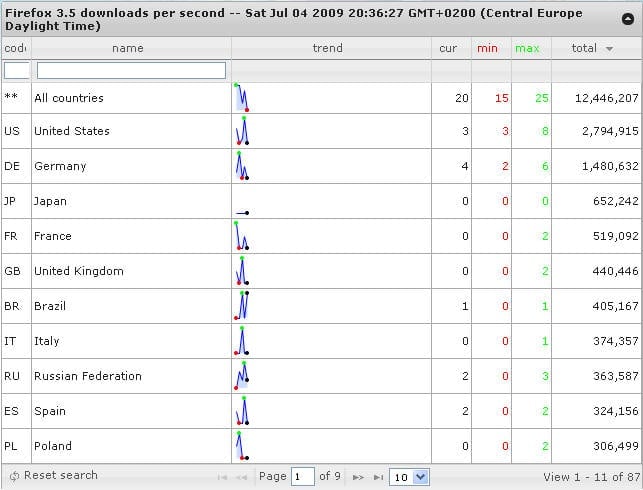Select the Germany name cell
643x490 pixels.
(131, 166)
